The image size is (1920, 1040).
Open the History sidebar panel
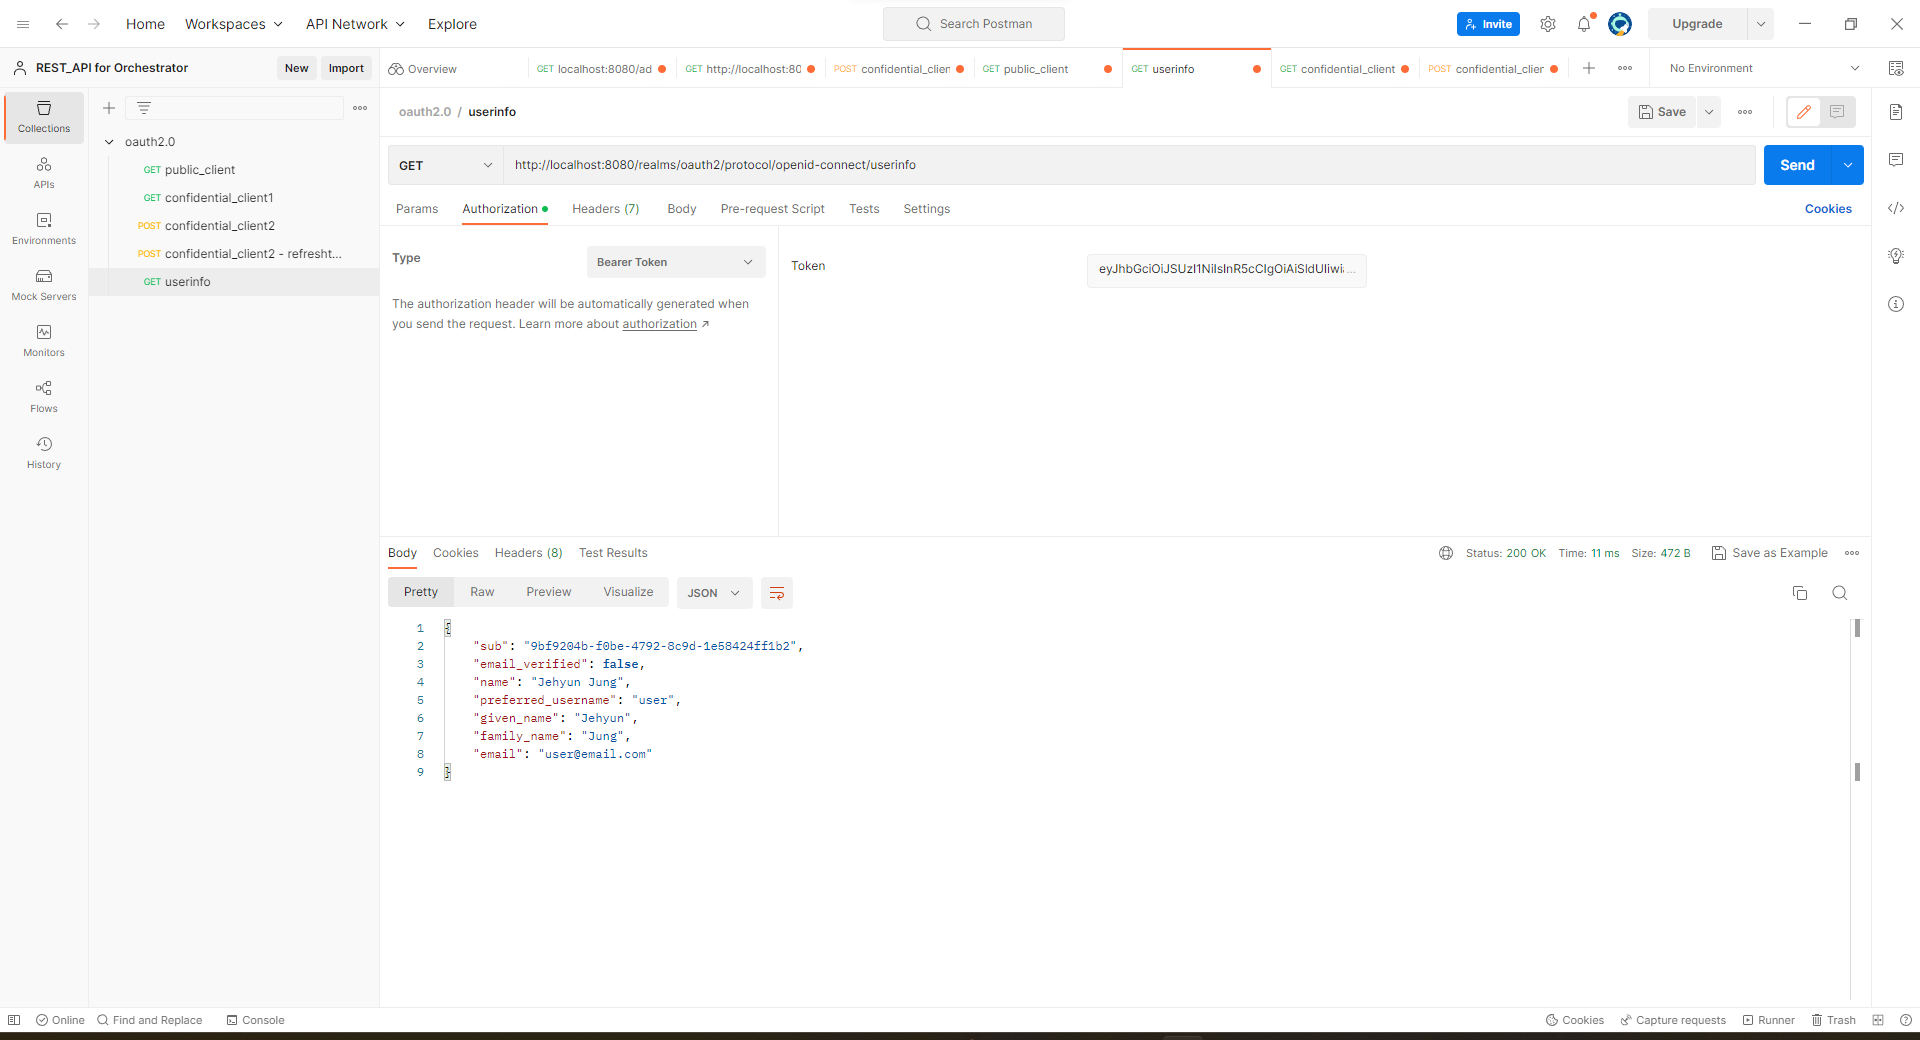click(44, 453)
